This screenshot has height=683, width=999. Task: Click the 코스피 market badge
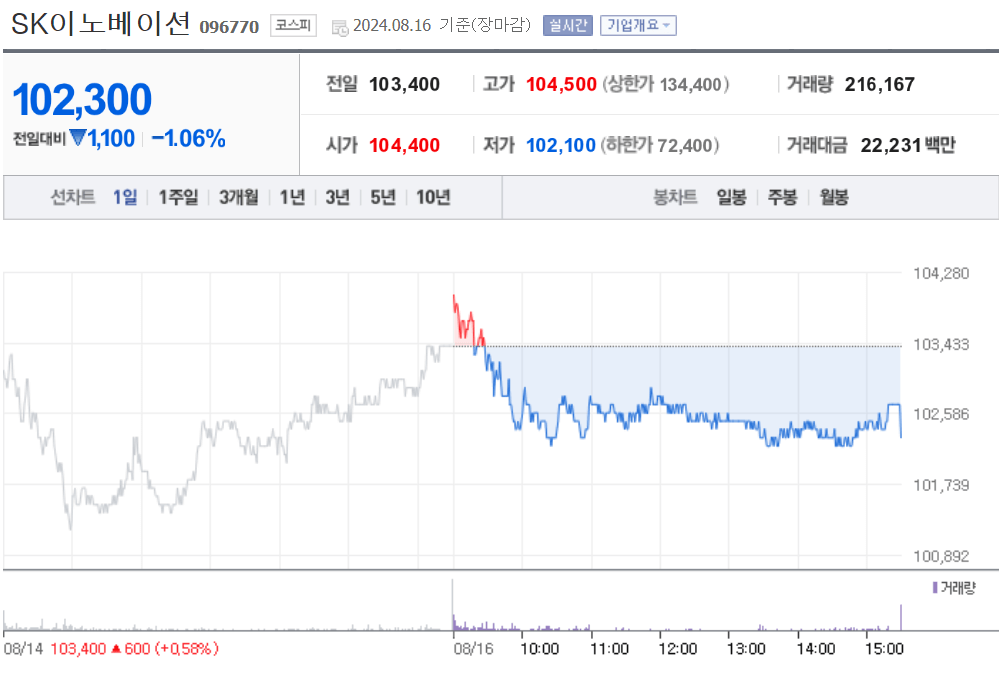coord(293,25)
